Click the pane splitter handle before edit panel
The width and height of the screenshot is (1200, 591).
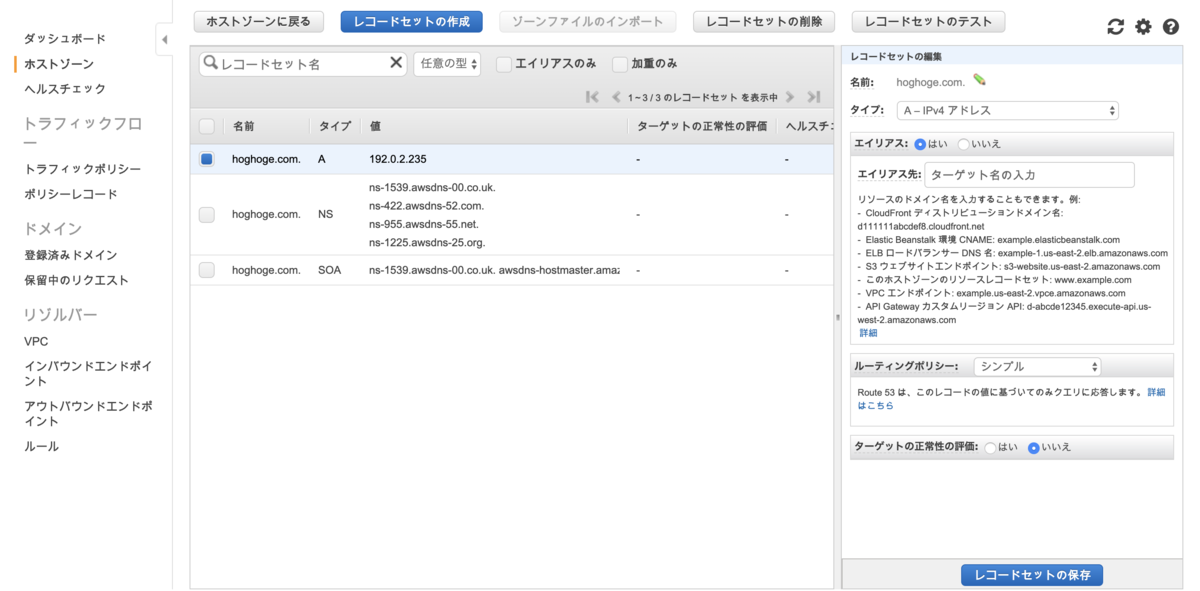click(837, 317)
